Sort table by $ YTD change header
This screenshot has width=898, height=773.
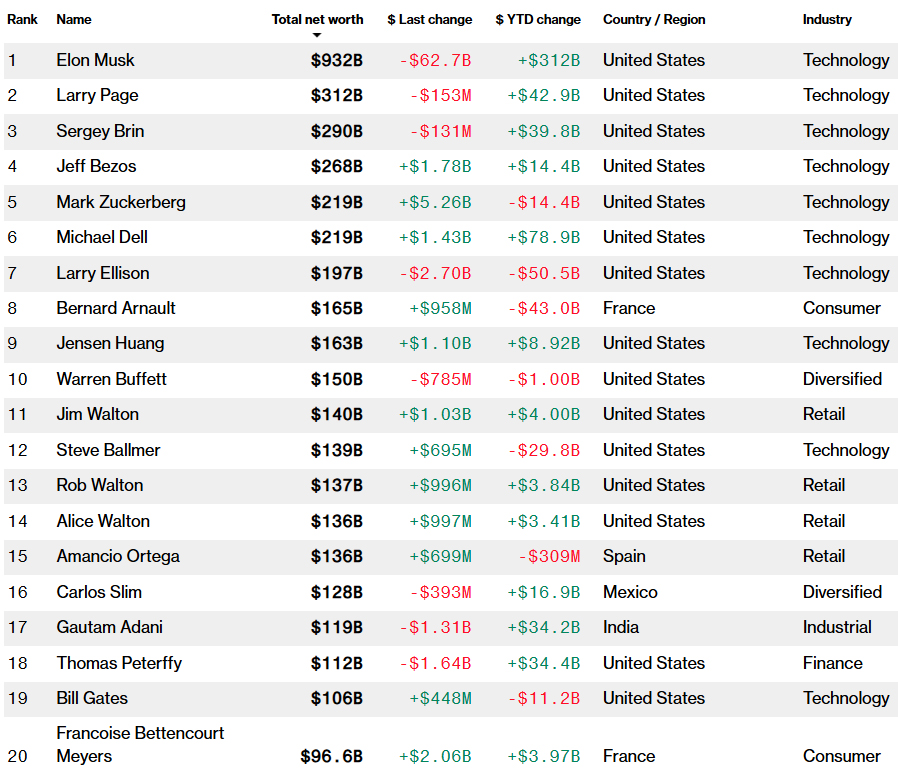pyautogui.click(x=538, y=19)
